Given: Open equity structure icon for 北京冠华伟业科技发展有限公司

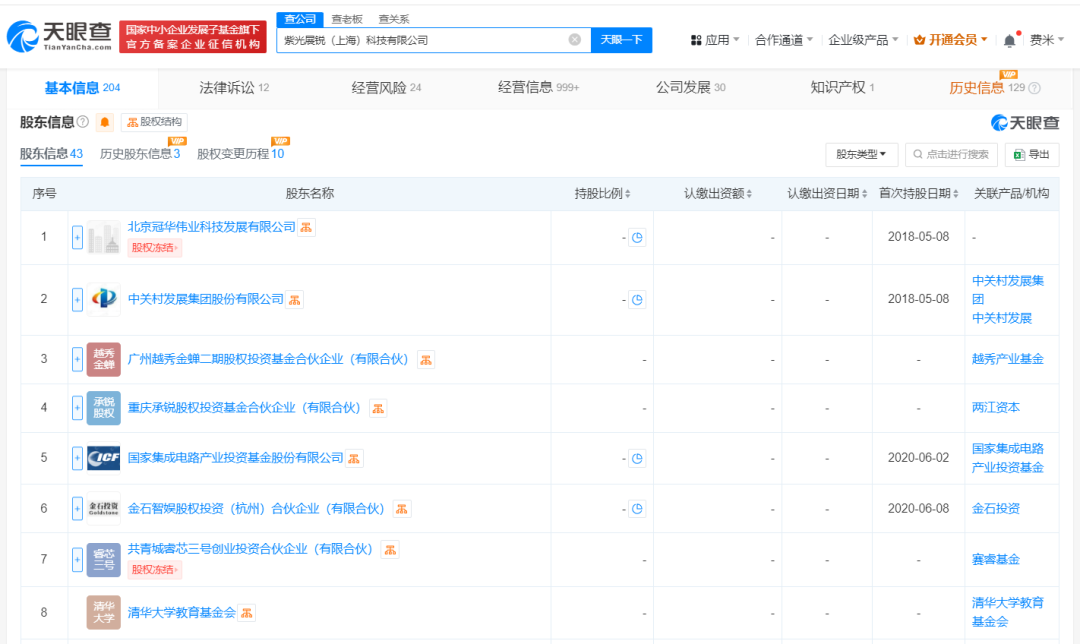Looking at the screenshot, I should pos(306,227).
